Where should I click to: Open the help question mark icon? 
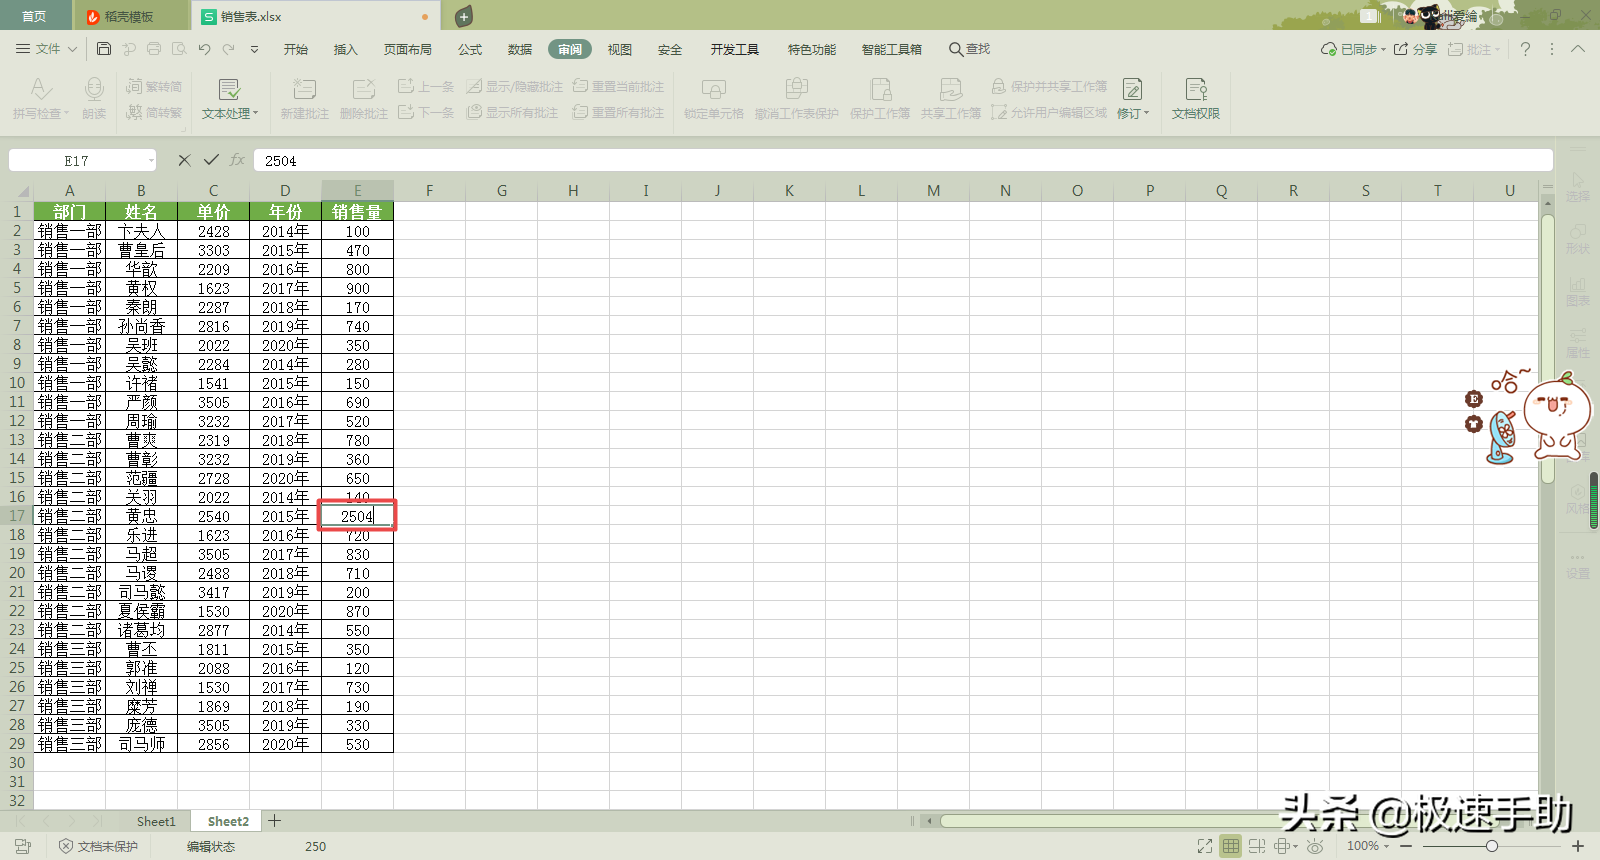point(1525,49)
